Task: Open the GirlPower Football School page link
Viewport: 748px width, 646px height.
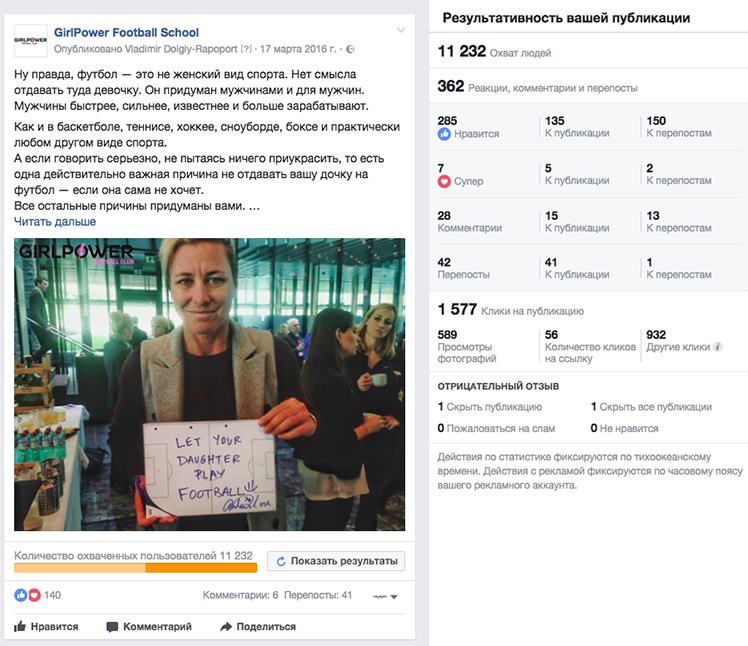Action: (x=126, y=32)
